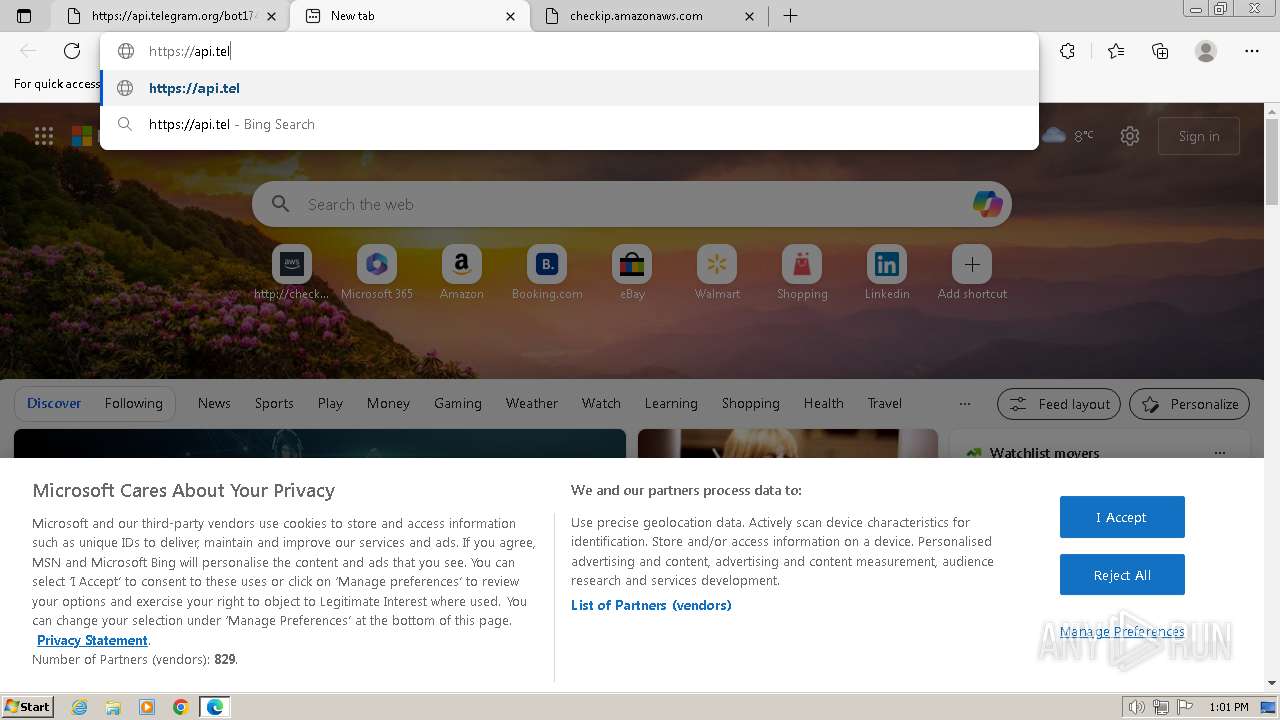Open the Favorites star icon
Image resolution: width=1280 pixels, height=720 pixels.
pyautogui.click(x=1116, y=51)
